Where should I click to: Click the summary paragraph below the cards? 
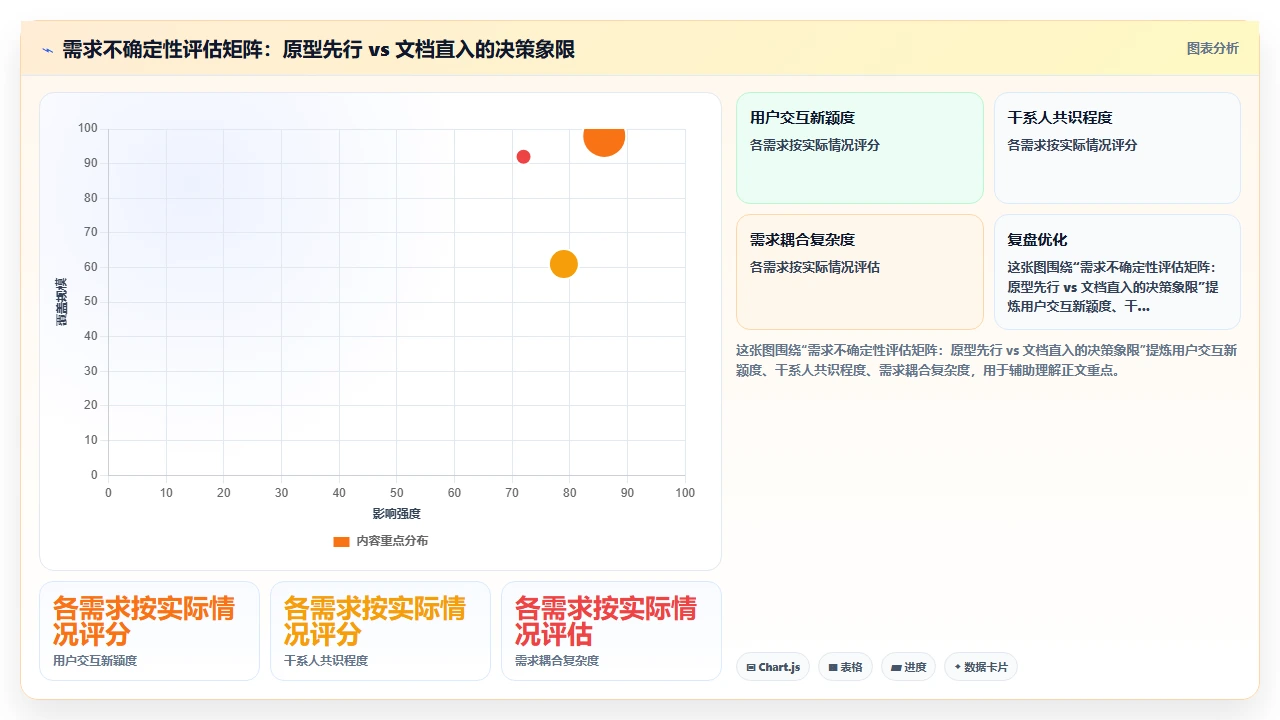pyautogui.click(x=987, y=360)
